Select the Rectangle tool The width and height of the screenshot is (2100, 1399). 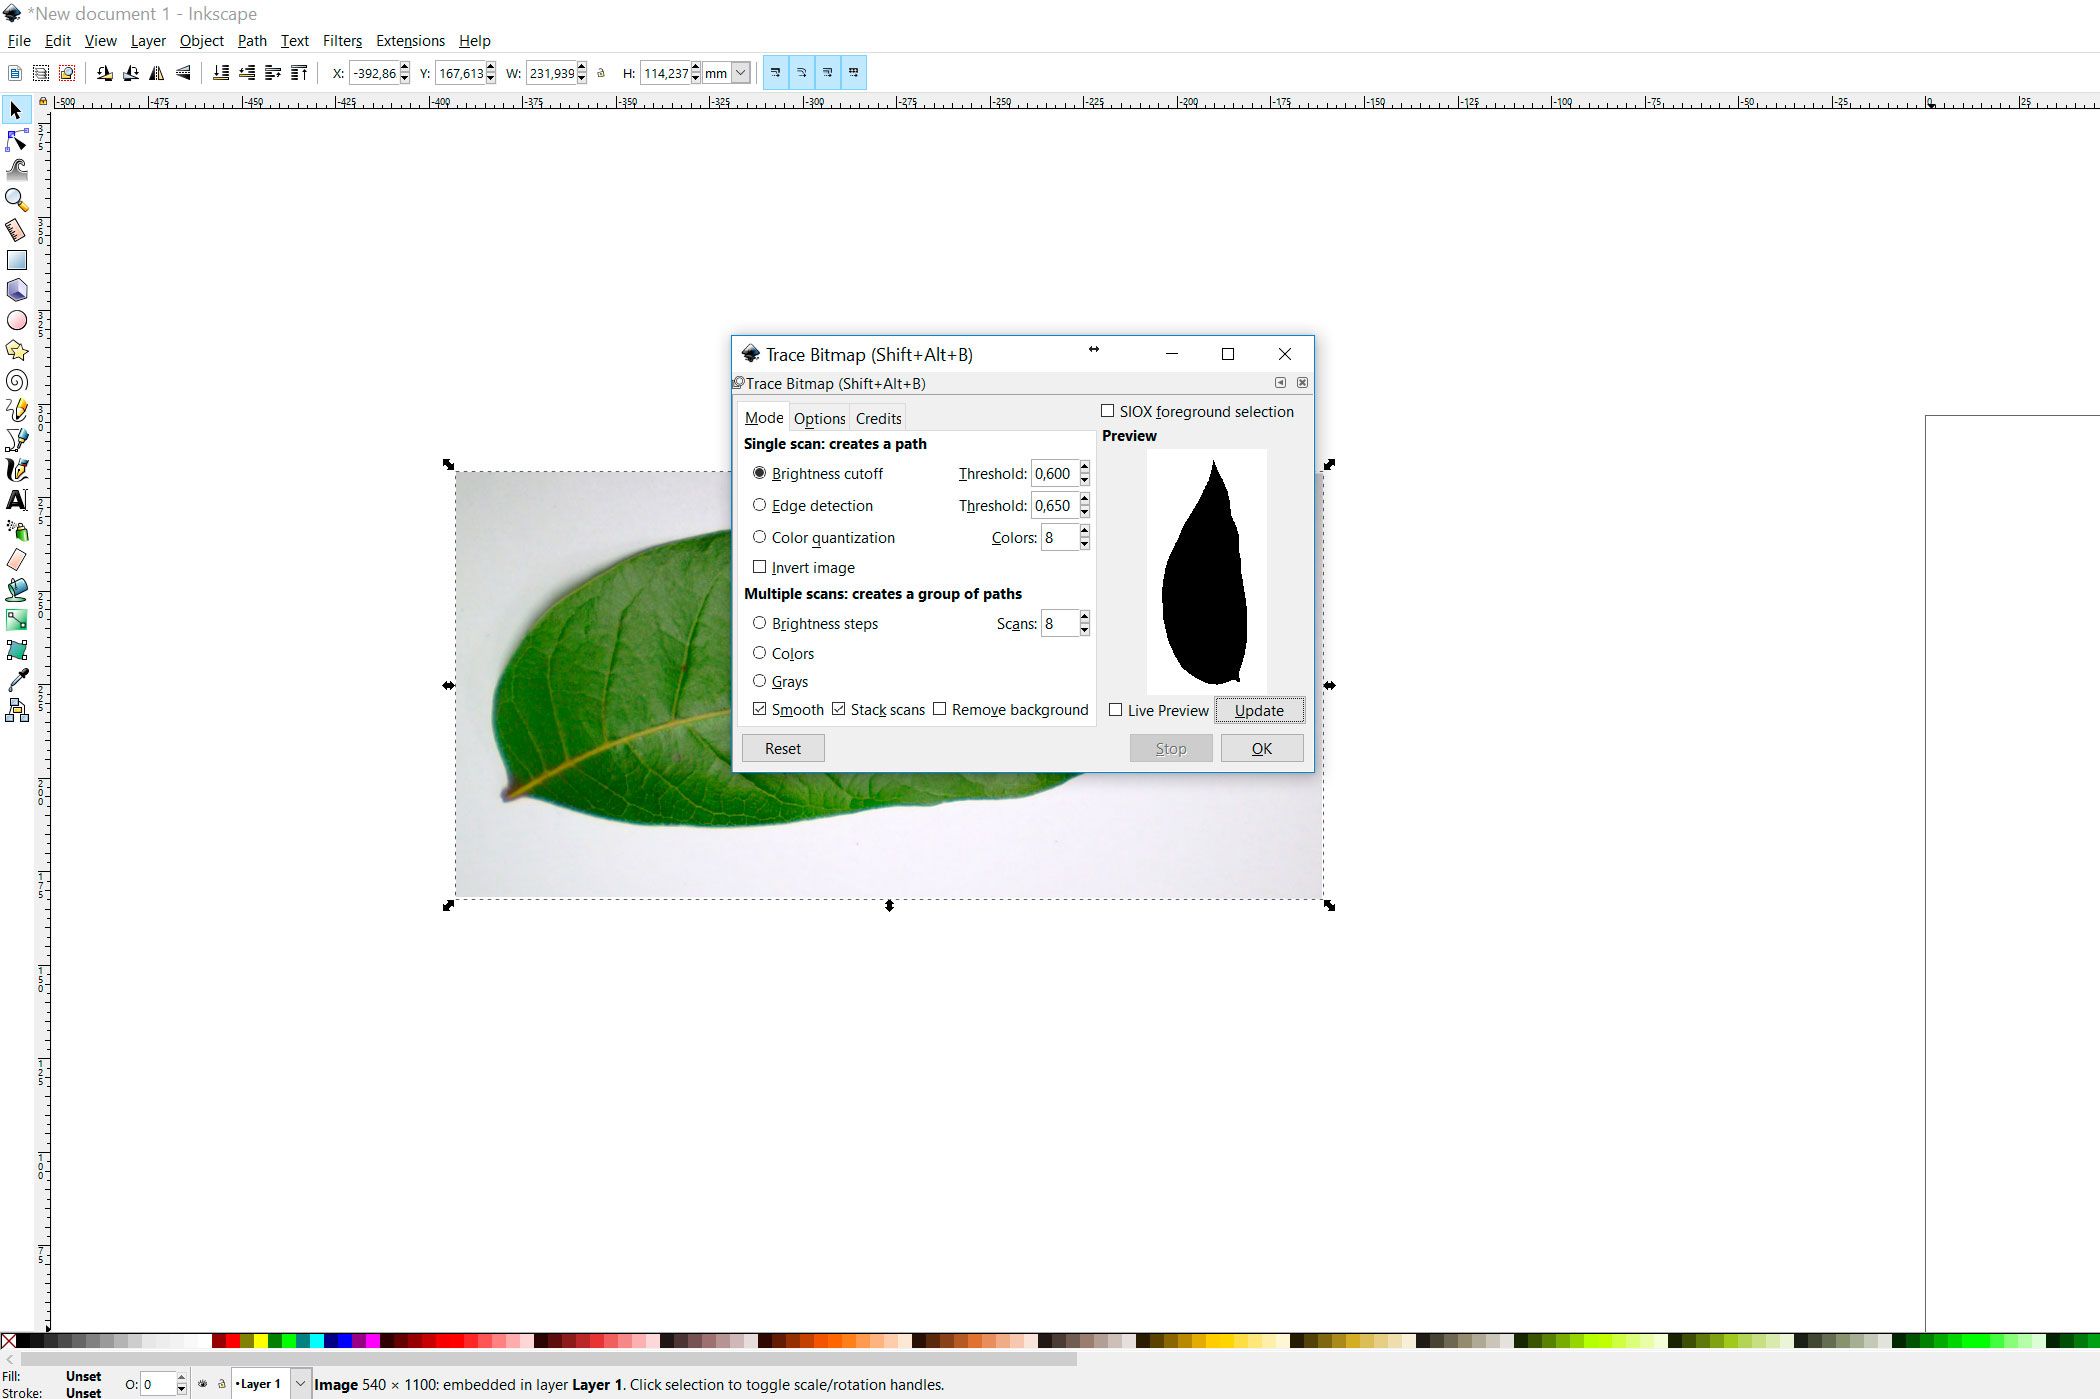tap(16, 260)
